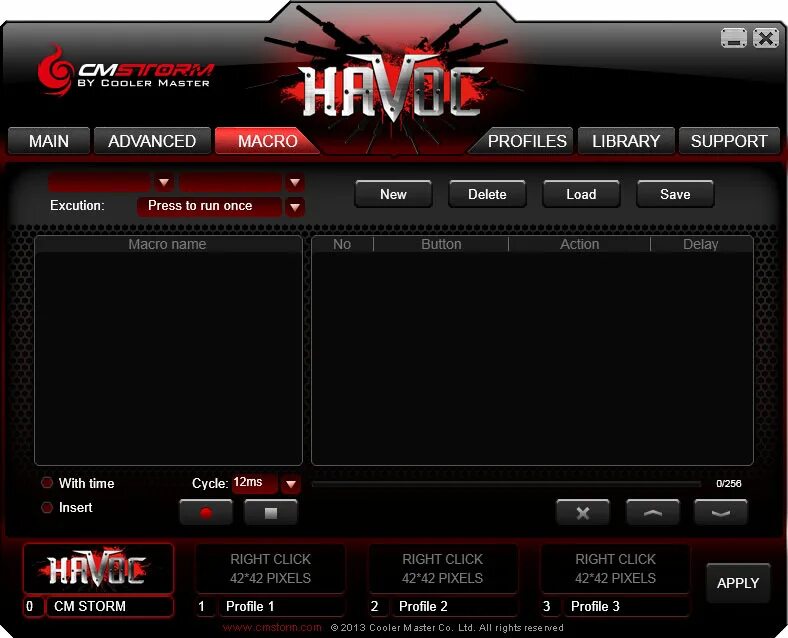Click the second empty red combo box
Image resolution: width=788 pixels, height=638 pixels.
(x=231, y=182)
